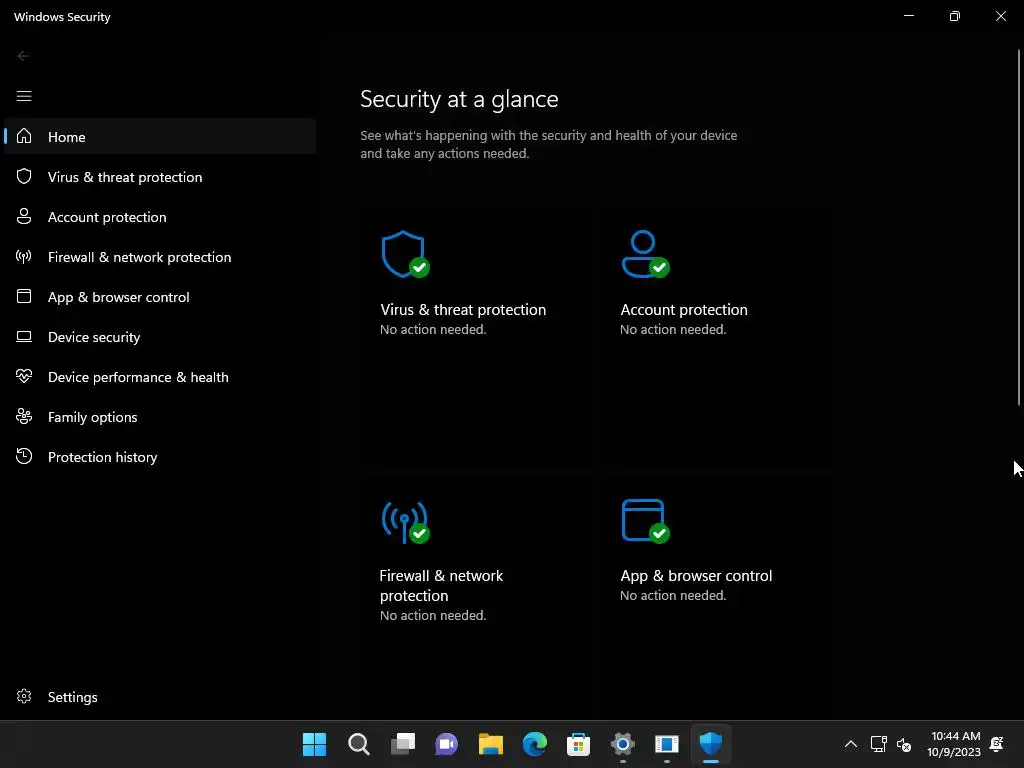Open taskbar Search

[359, 744]
